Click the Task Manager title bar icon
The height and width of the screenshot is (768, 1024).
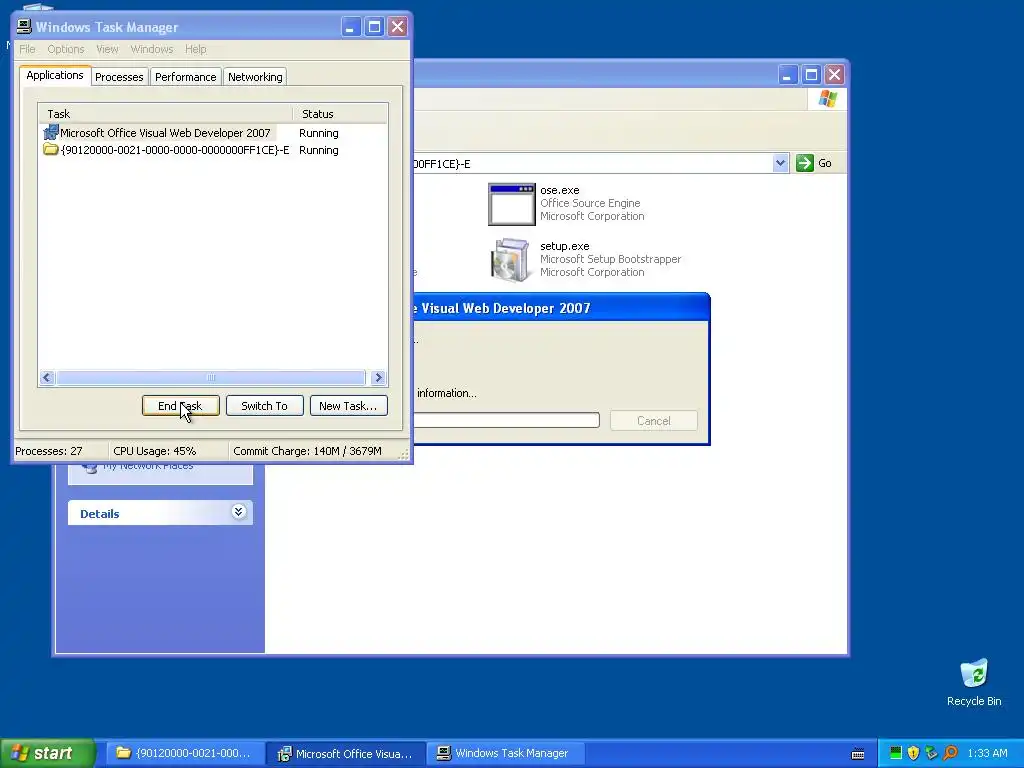coord(24,26)
